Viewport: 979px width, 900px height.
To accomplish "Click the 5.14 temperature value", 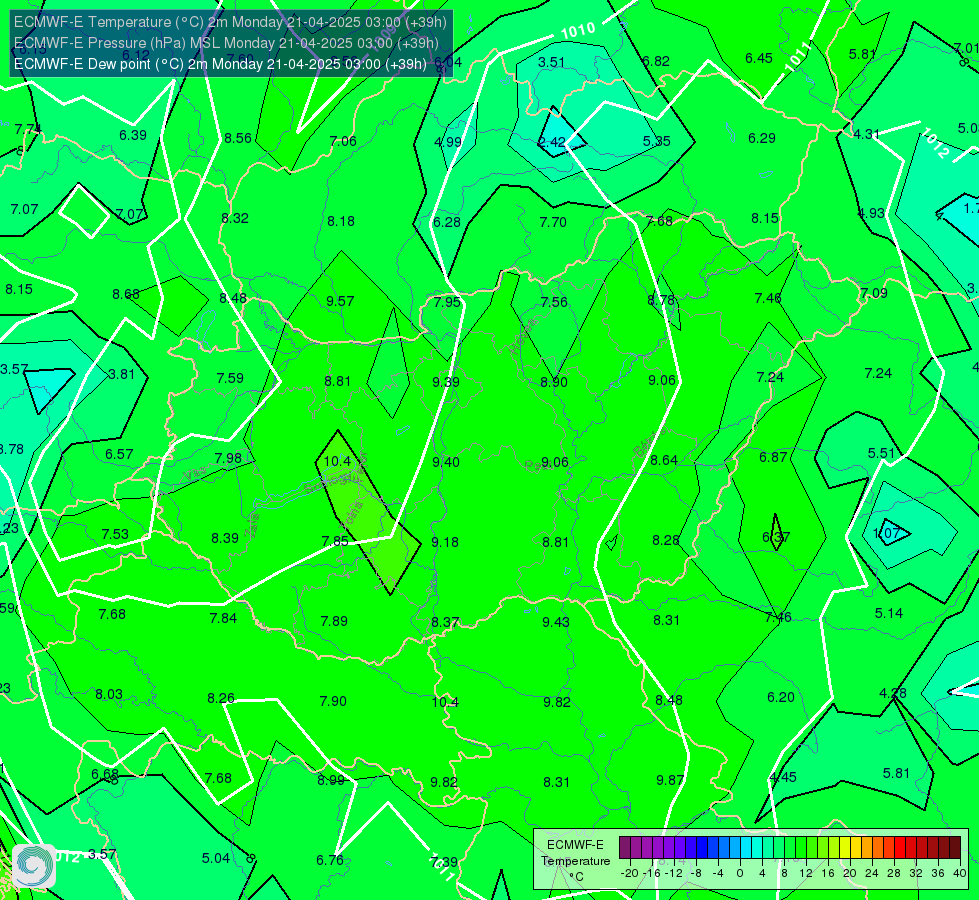I will pyautogui.click(x=889, y=613).
